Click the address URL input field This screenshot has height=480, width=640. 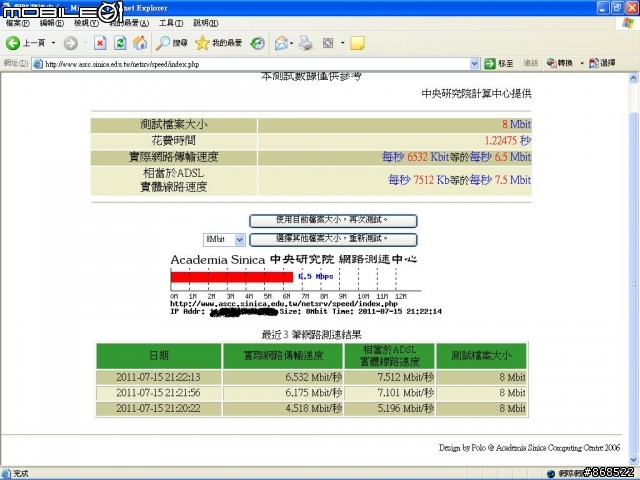coord(256,64)
